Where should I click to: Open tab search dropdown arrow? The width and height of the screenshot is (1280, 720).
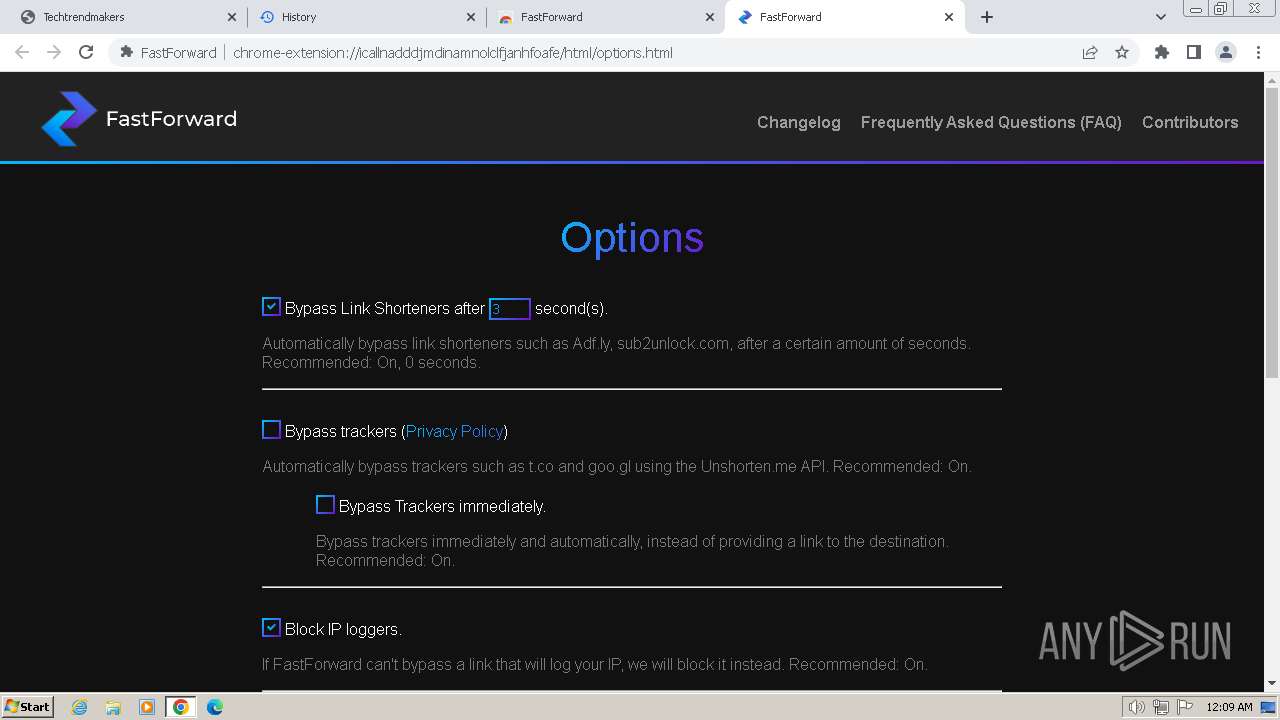point(1161,17)
